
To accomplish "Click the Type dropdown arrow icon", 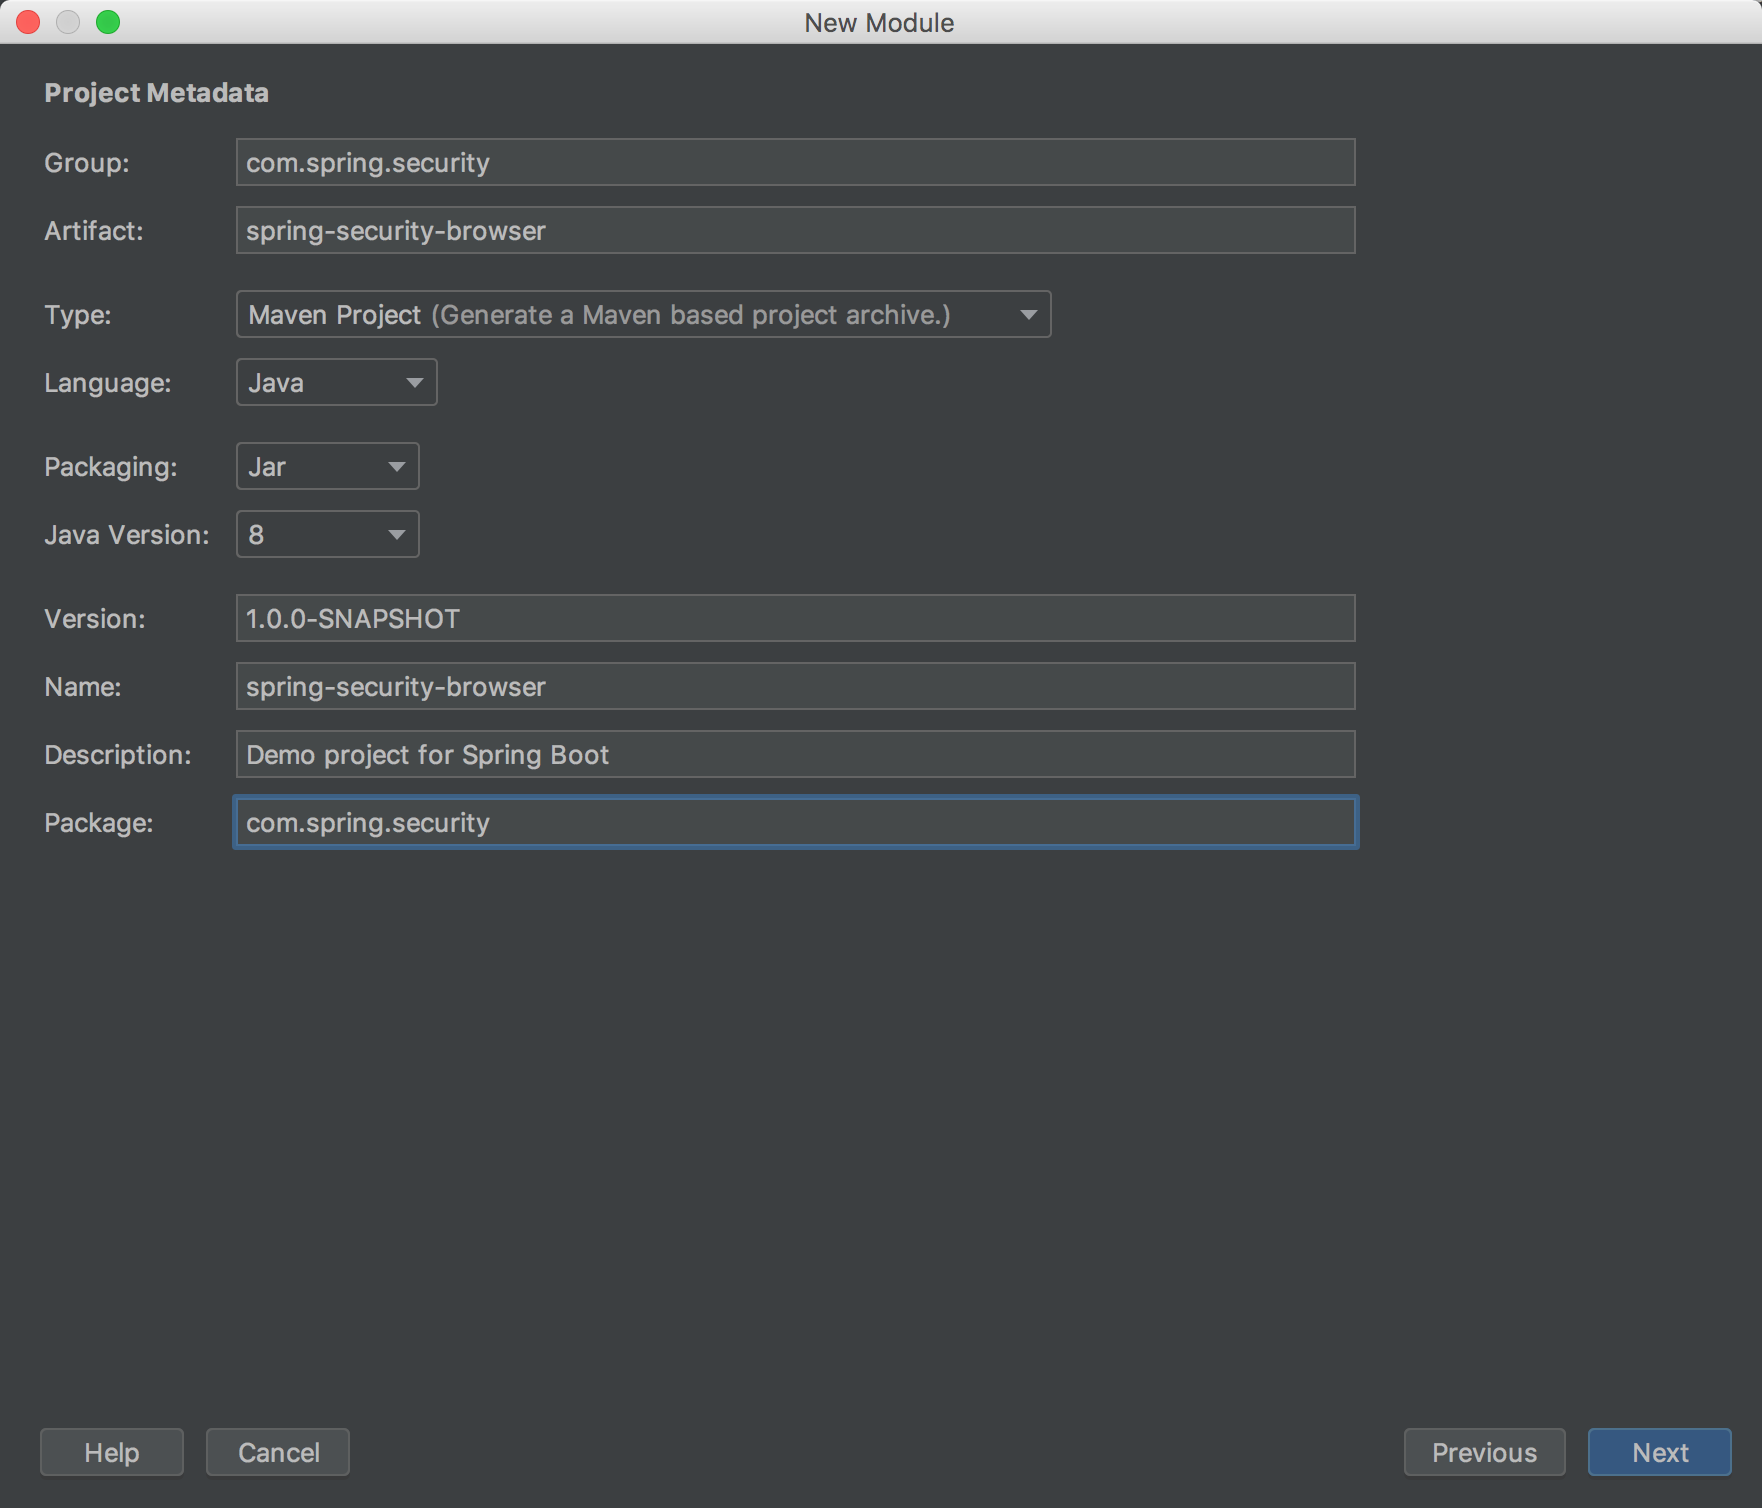I will [x=1028, y=315].
